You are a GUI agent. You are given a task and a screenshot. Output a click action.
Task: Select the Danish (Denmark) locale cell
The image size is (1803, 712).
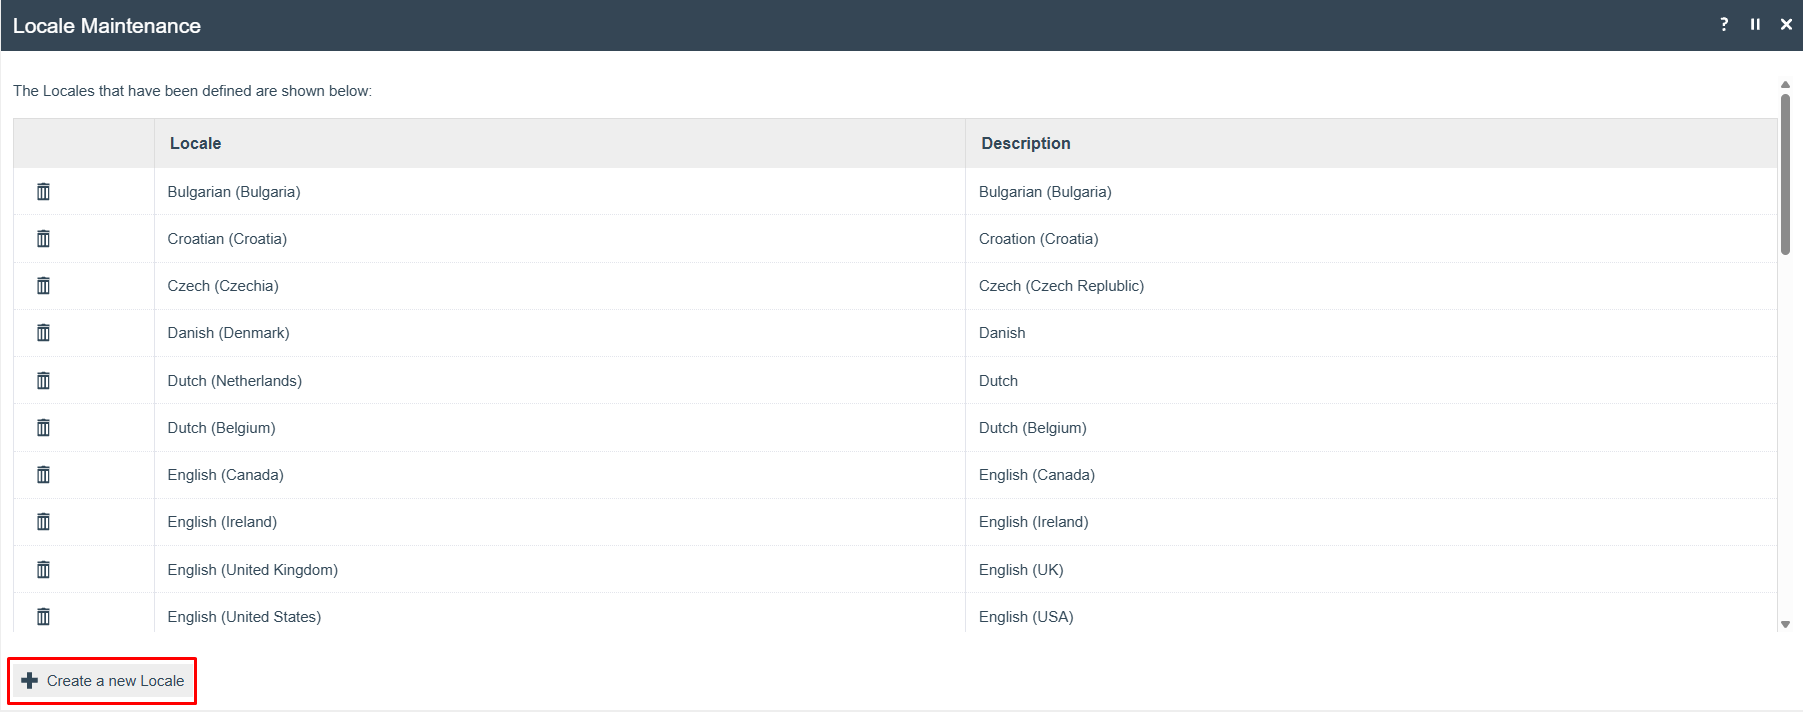[x=560, y=332]
